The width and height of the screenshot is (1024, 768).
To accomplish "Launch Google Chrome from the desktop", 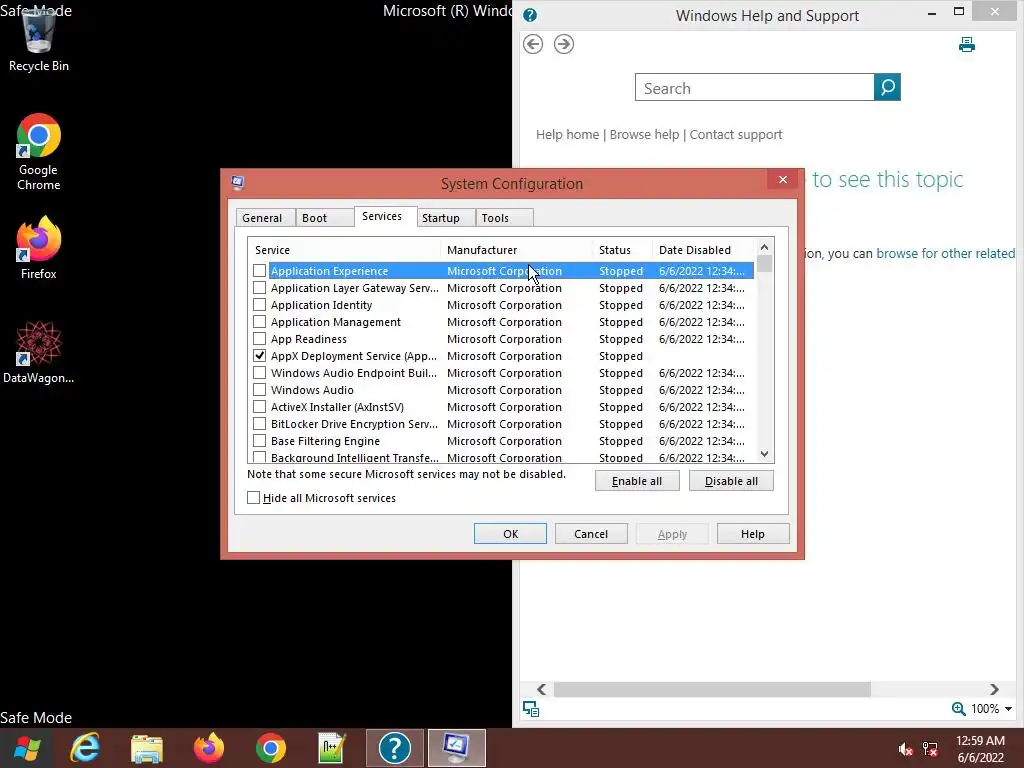I will click(x=39, y=152).
